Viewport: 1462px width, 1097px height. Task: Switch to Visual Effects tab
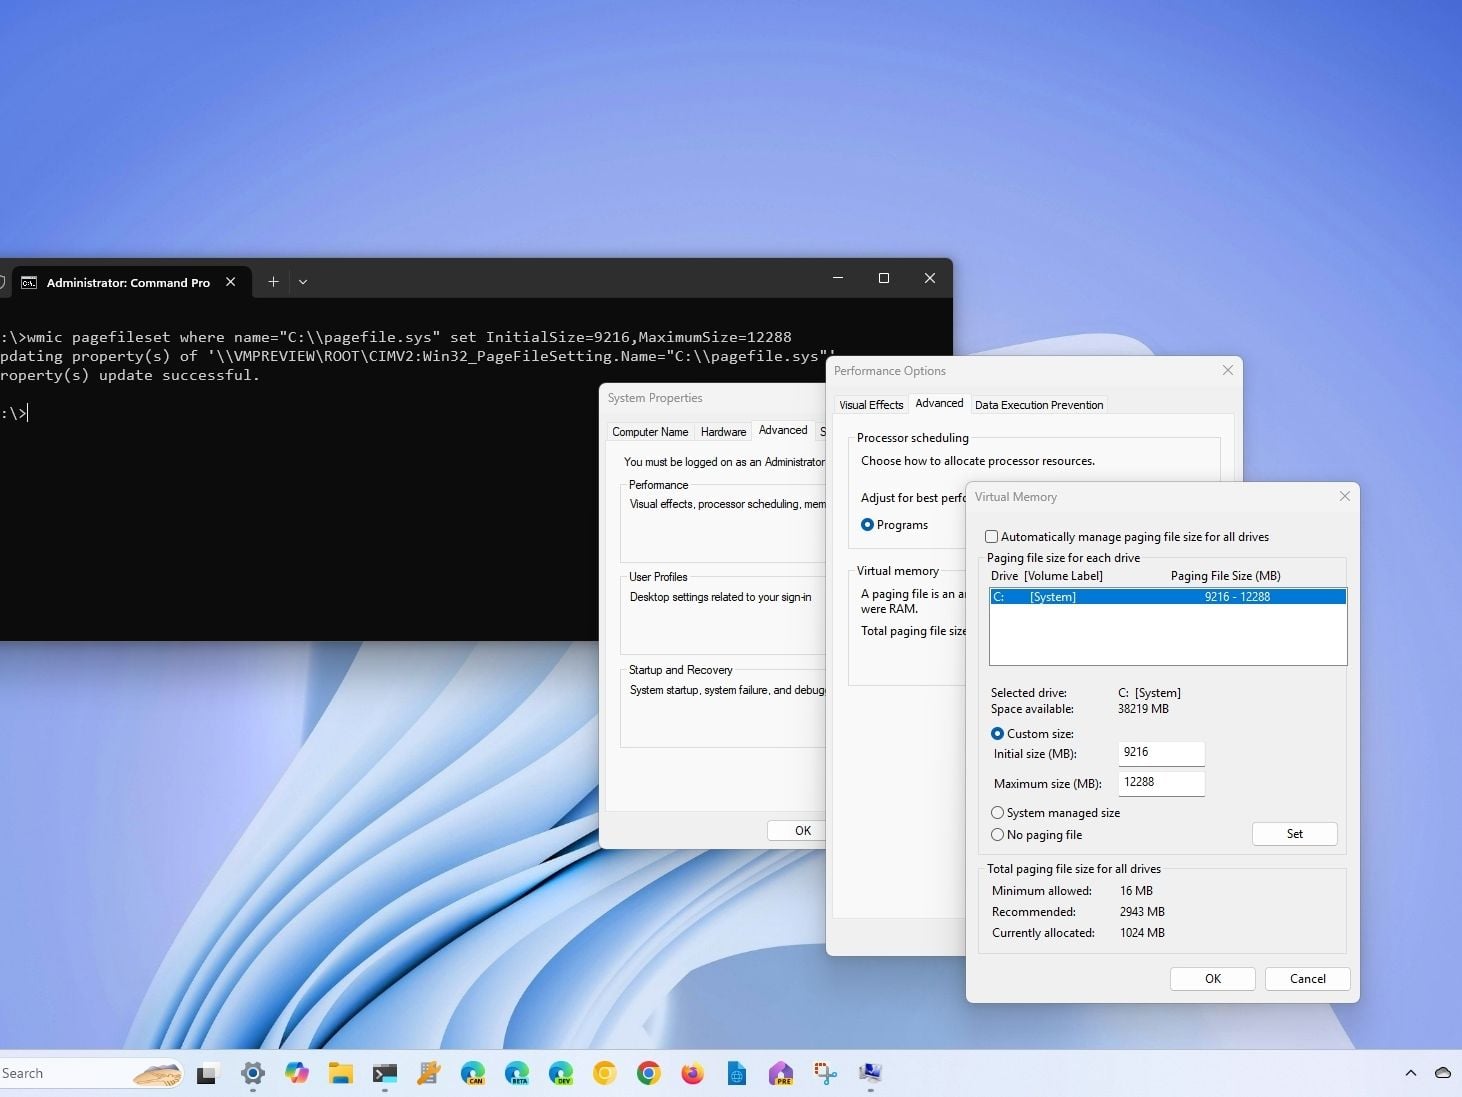(x=871, y=405)
